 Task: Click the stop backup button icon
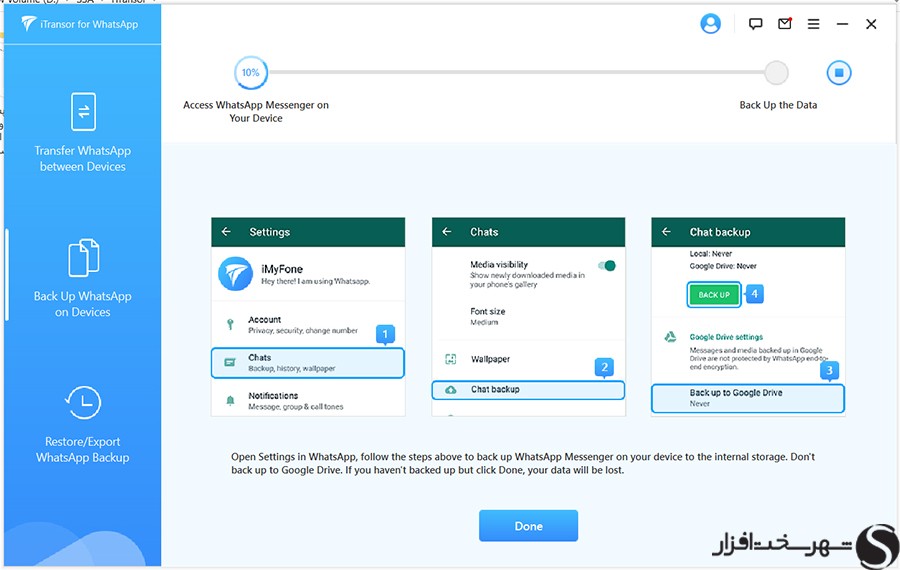click(839, 73)
